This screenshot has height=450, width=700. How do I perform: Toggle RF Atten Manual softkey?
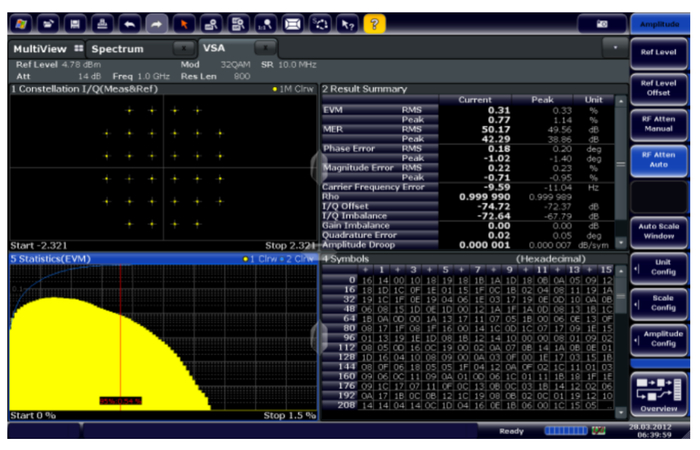point(658,125)
